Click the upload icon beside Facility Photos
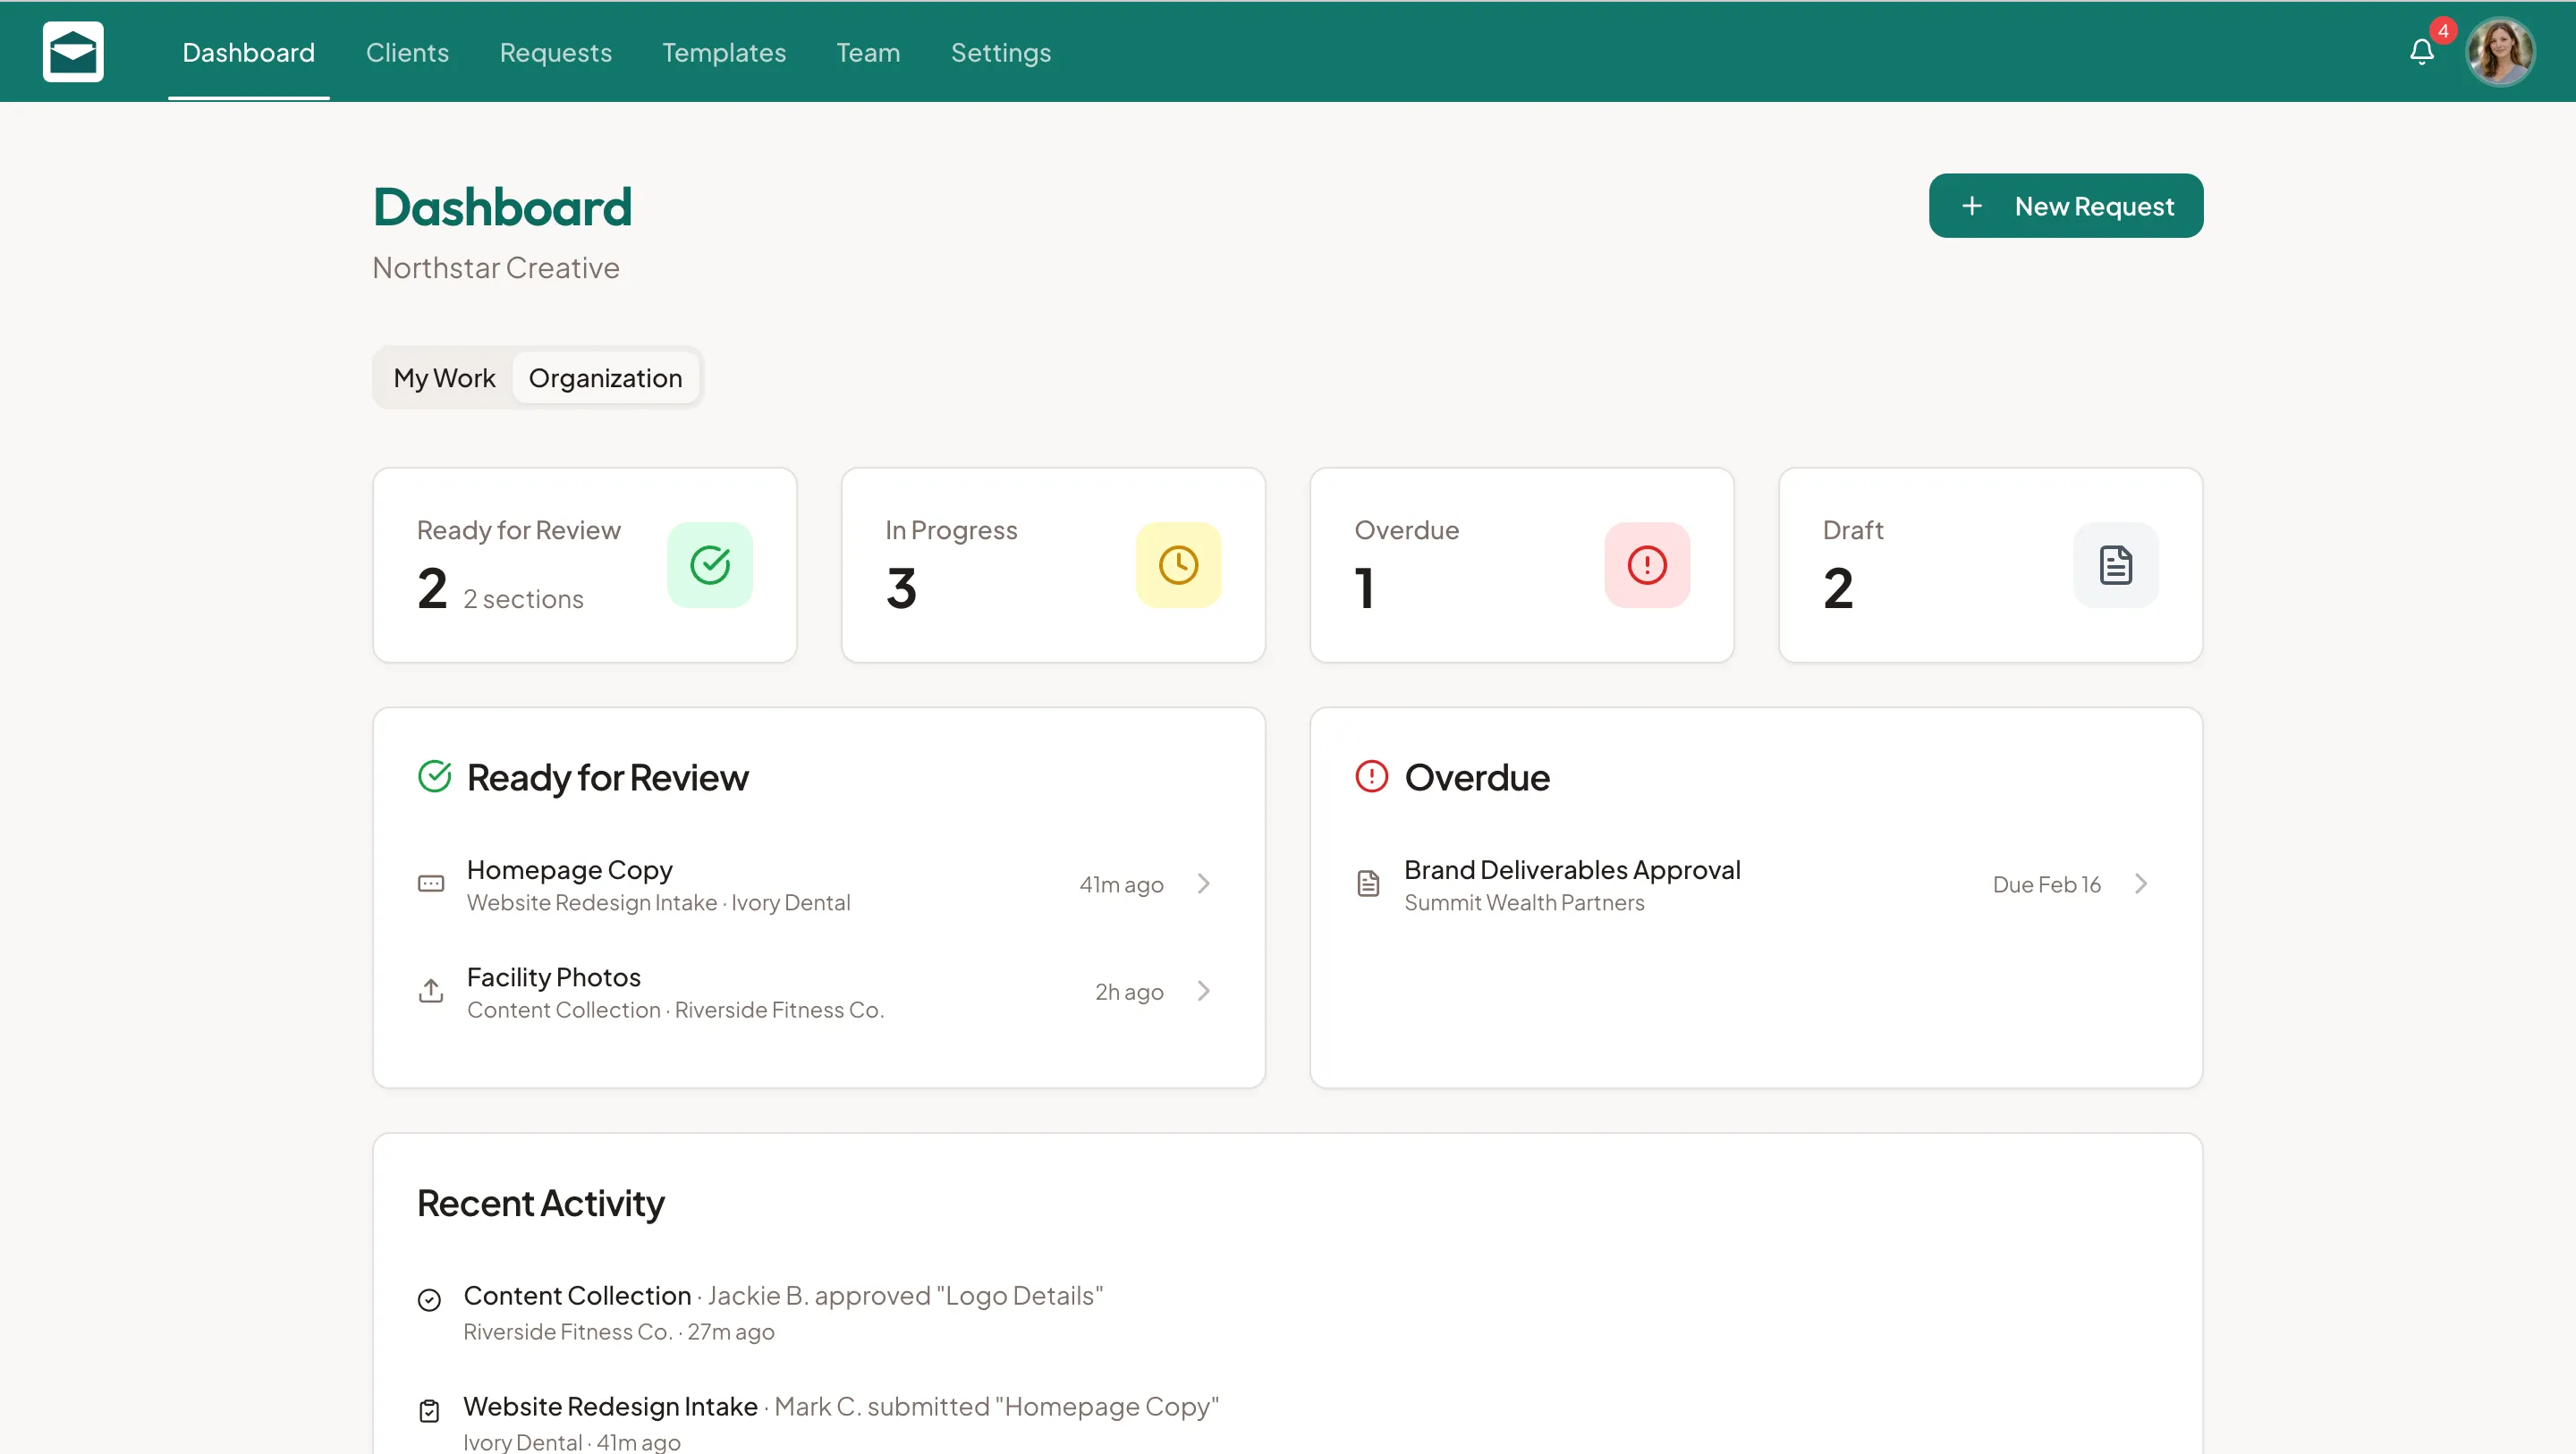 coord(430,990)
